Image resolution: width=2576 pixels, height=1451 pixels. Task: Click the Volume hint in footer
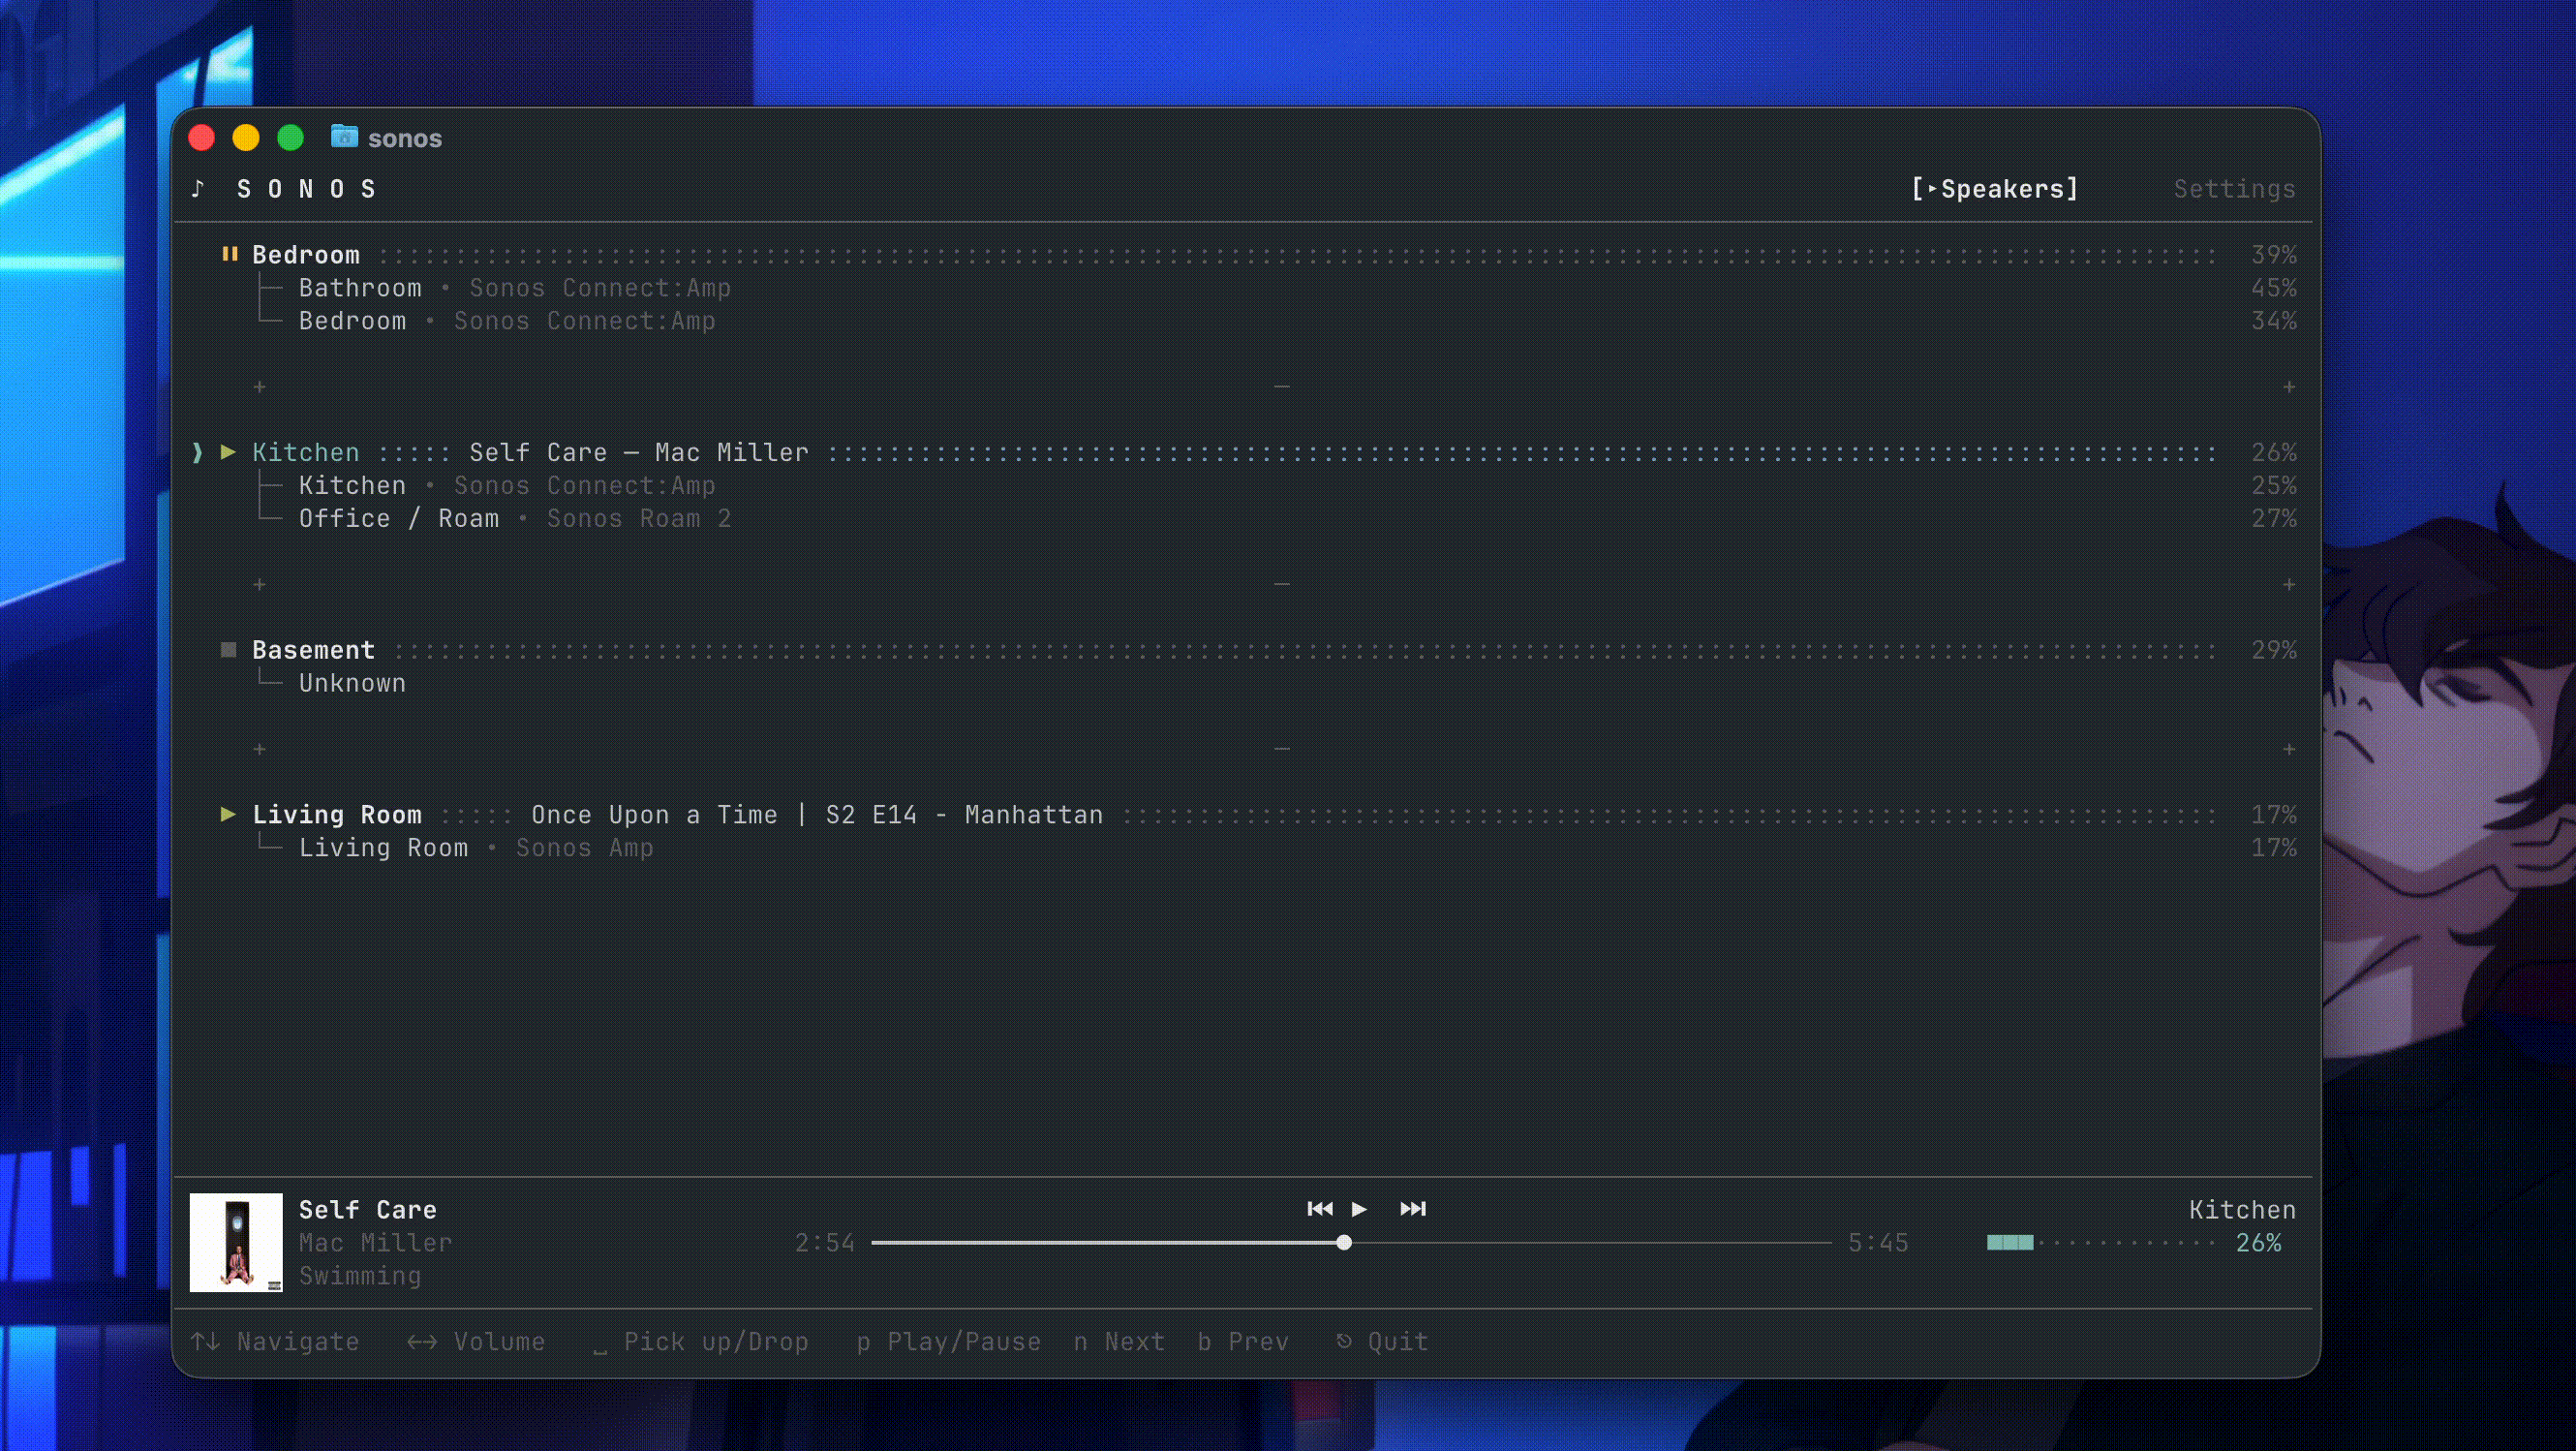pos(476,1342)
